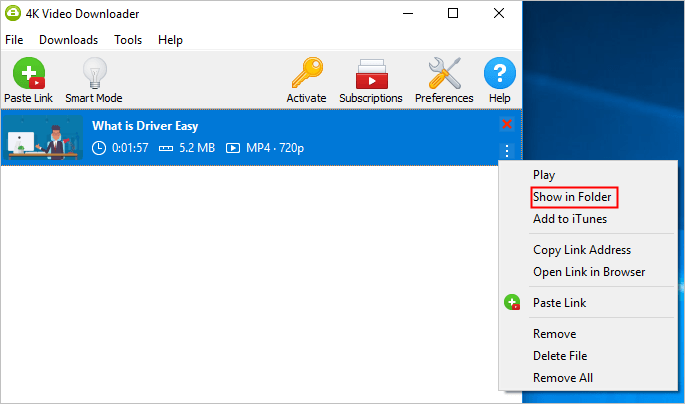Click the MP4 · 720p format label
This screenshot has width=685, height=404.
coord(275,148)
